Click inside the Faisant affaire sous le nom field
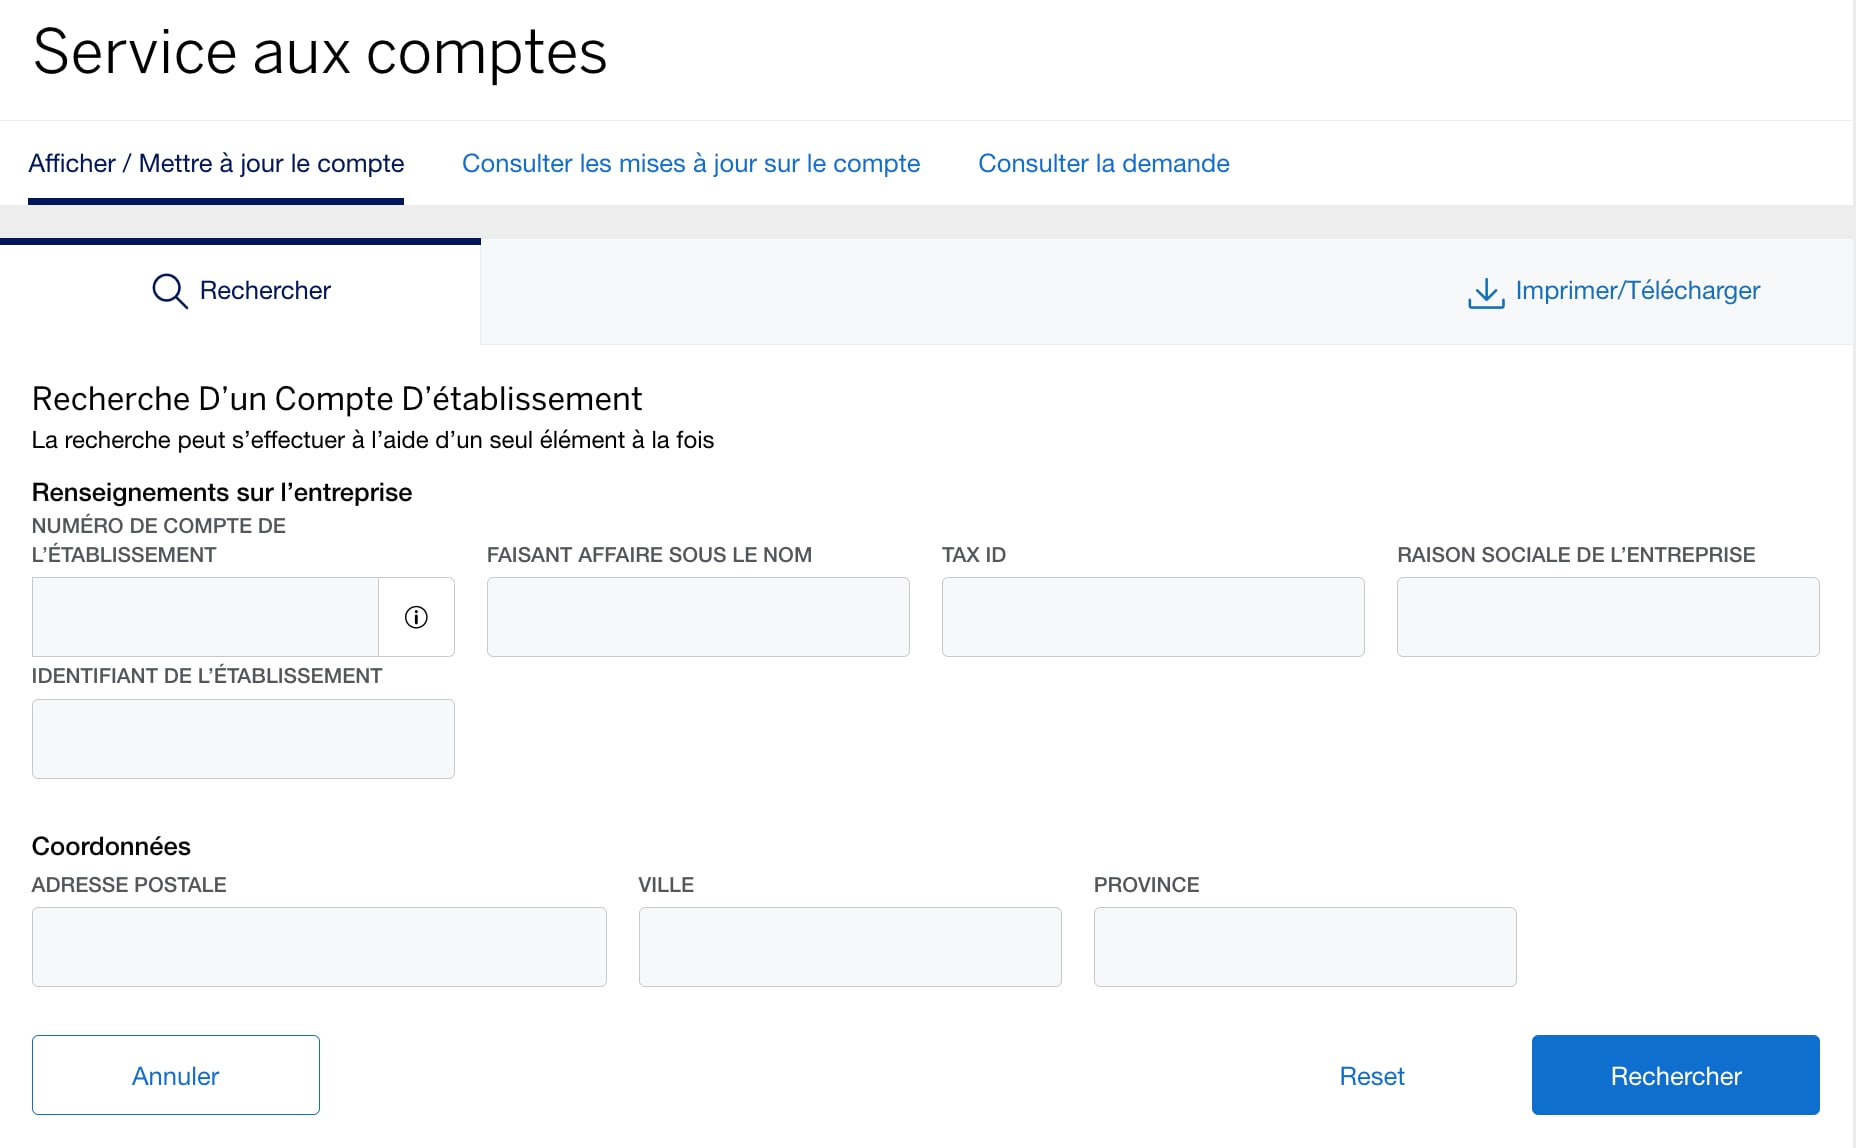The height and width of the screenshot is (1148, 1856). 697,617
